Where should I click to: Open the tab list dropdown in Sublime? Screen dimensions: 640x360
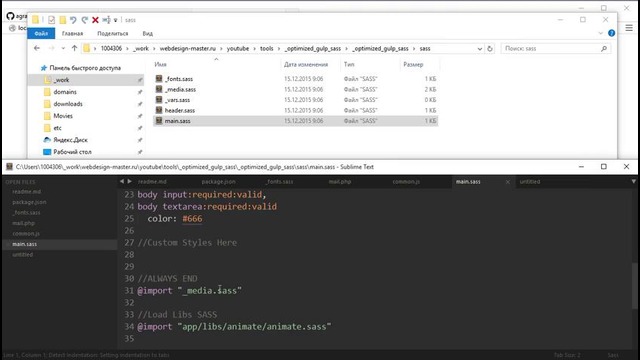click(x=633, y=181)
